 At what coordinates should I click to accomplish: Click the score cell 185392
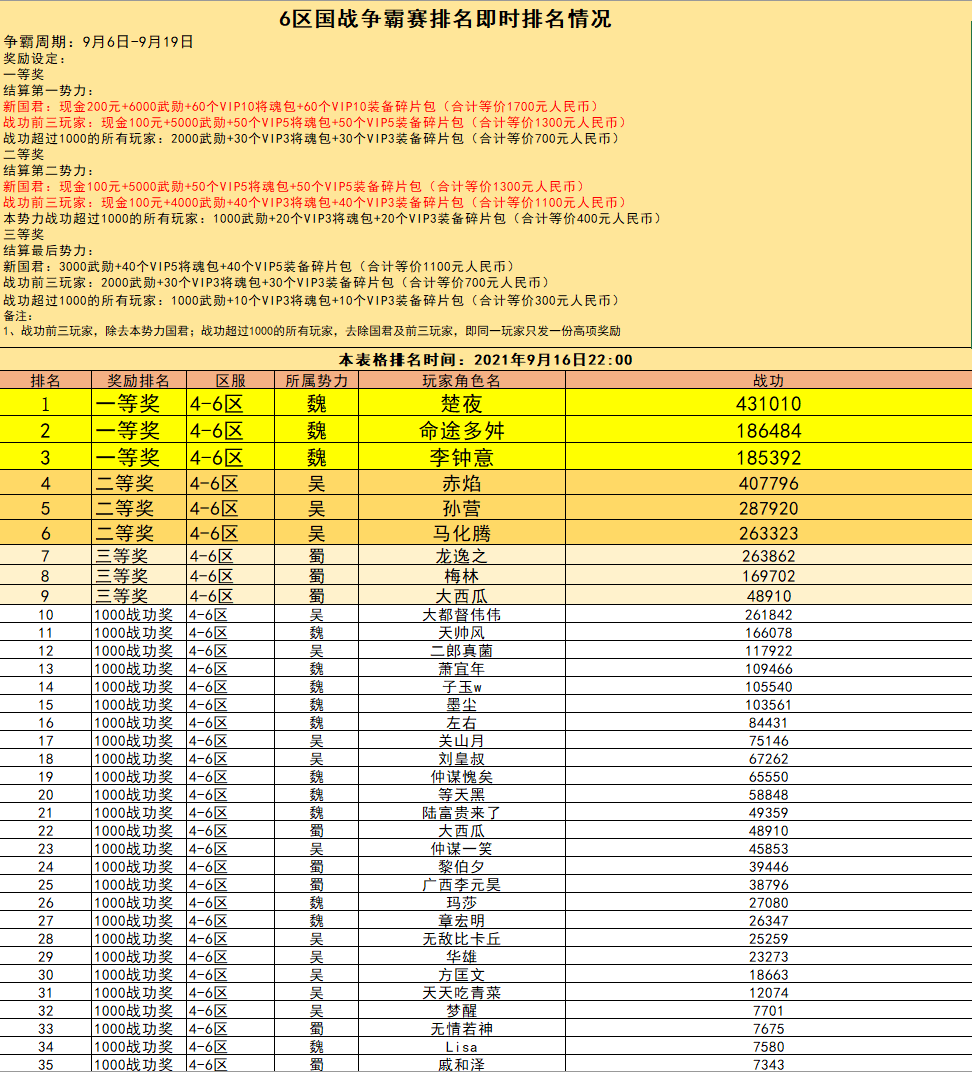pos(768,457)
